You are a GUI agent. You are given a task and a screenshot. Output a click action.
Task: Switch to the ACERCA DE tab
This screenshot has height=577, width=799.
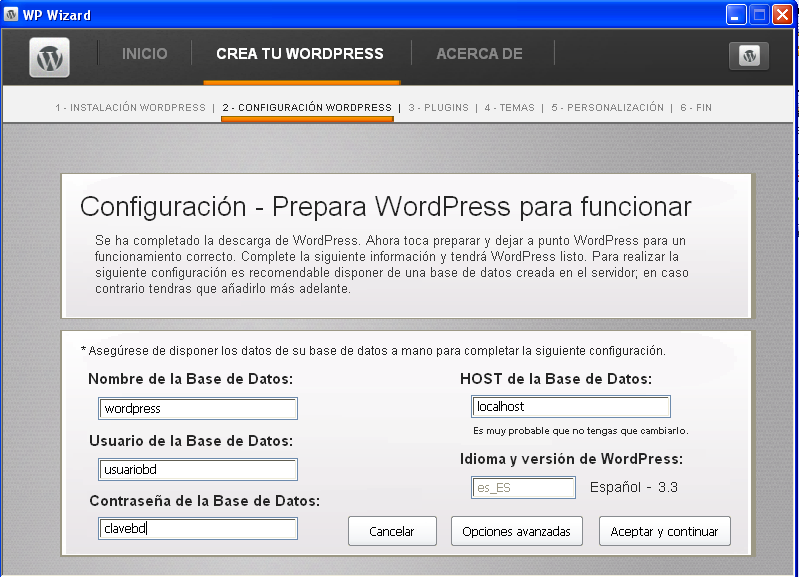click(479, 54)
